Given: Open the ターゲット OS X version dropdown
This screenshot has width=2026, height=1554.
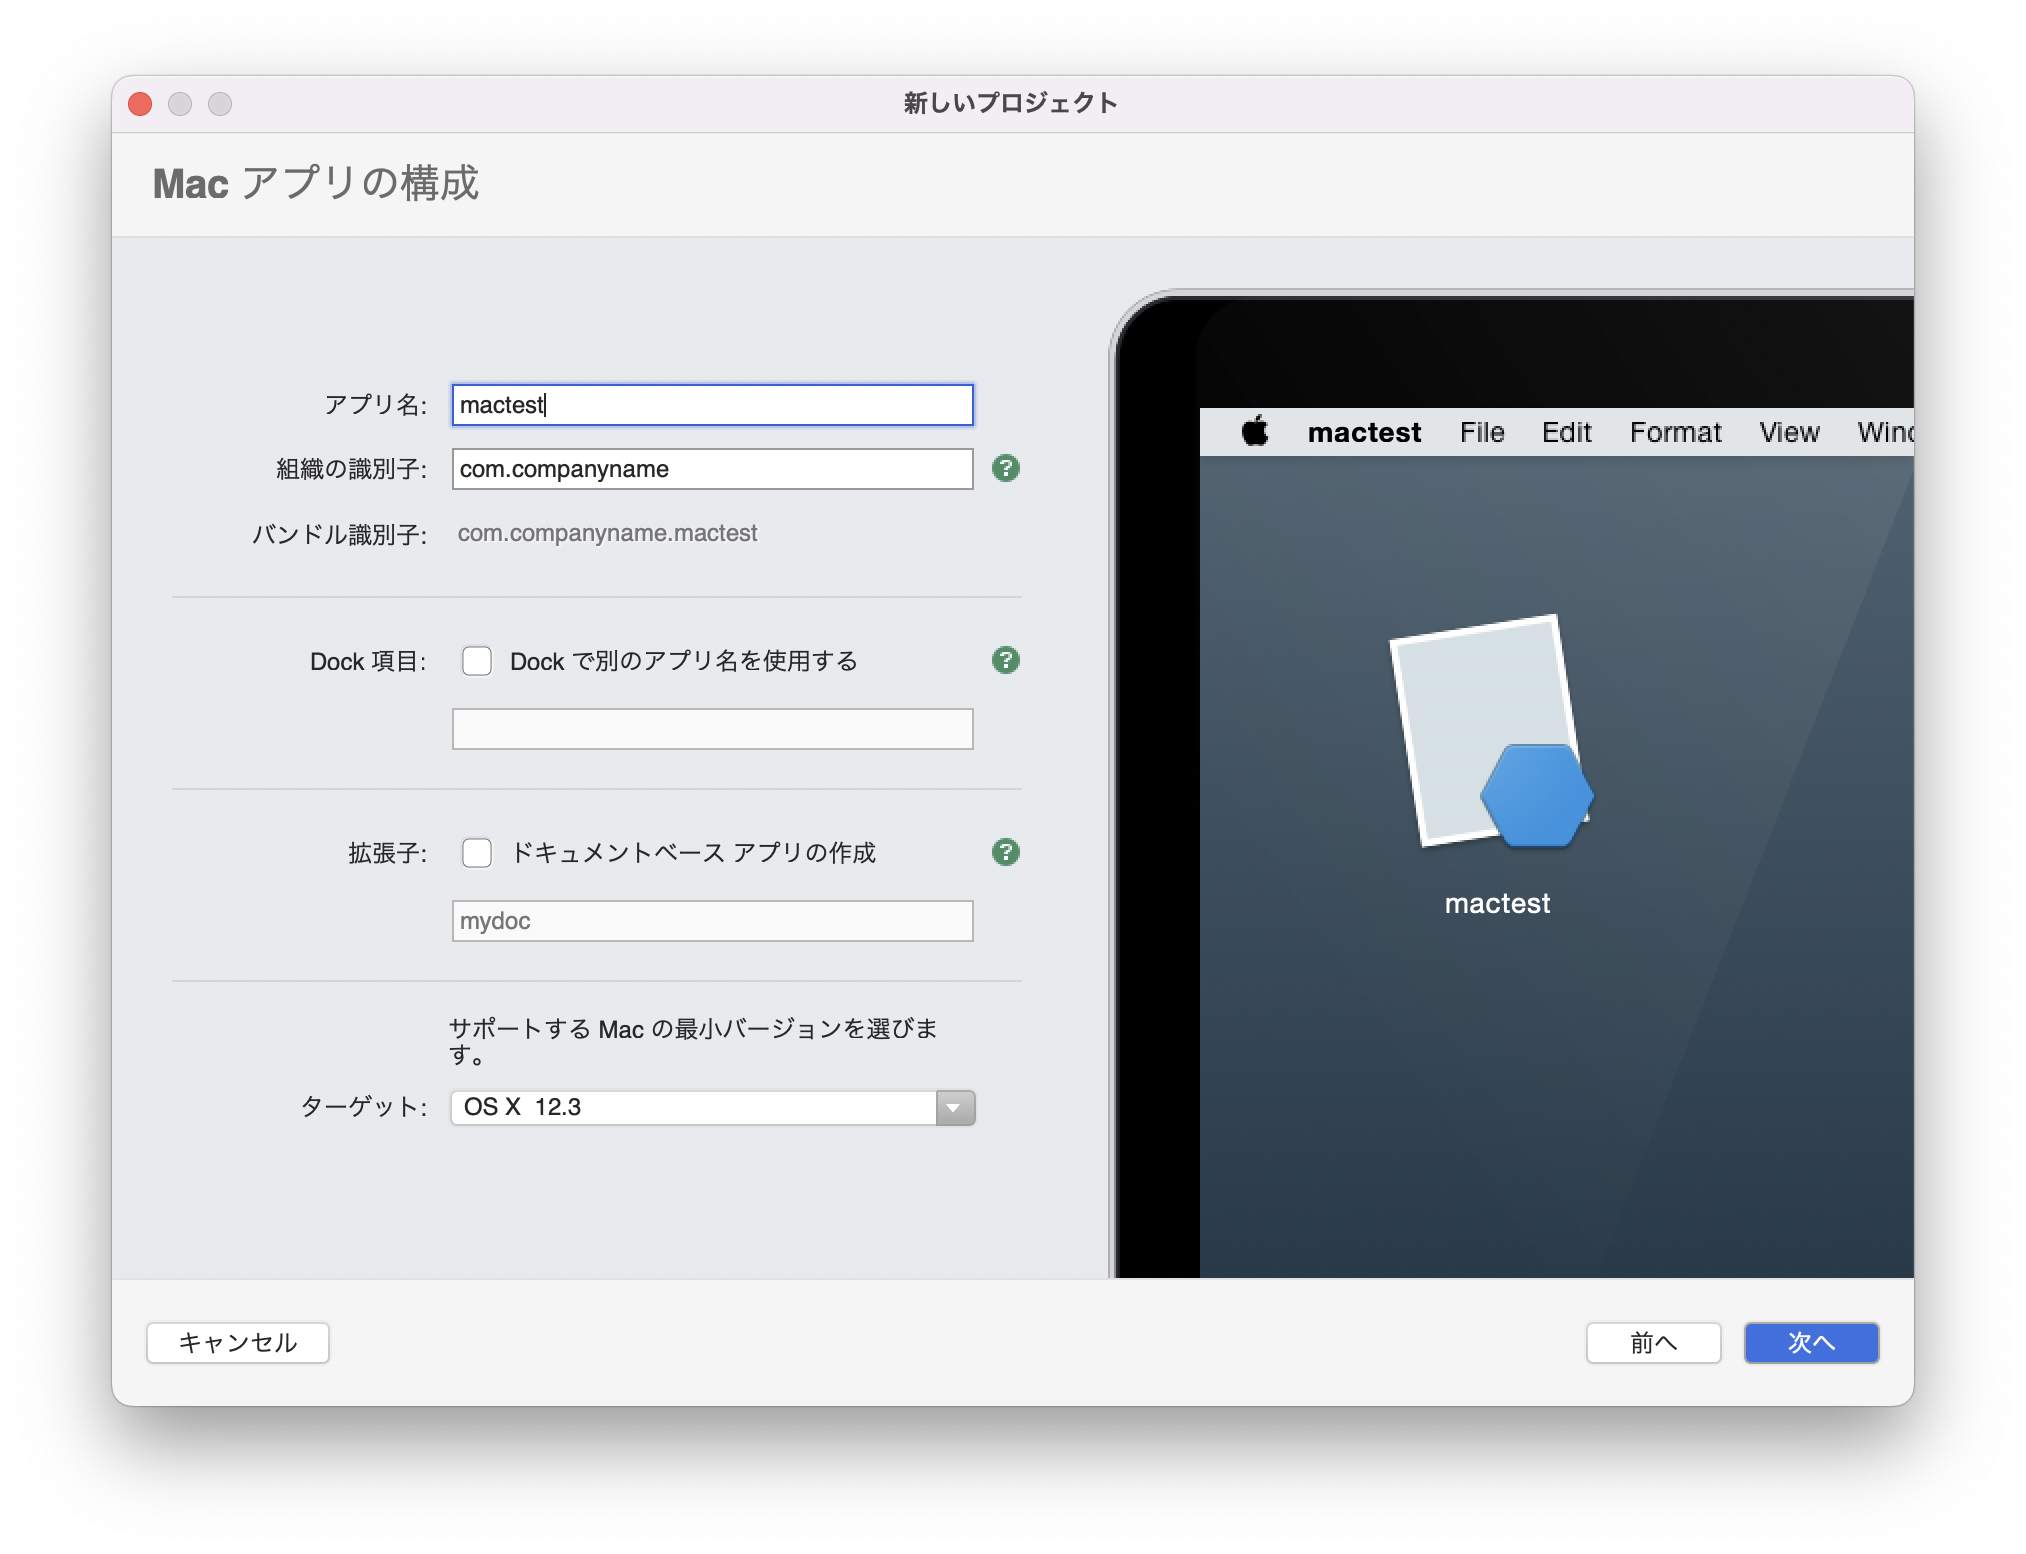Looking at the screenshot, I should tap(713, 1108).
